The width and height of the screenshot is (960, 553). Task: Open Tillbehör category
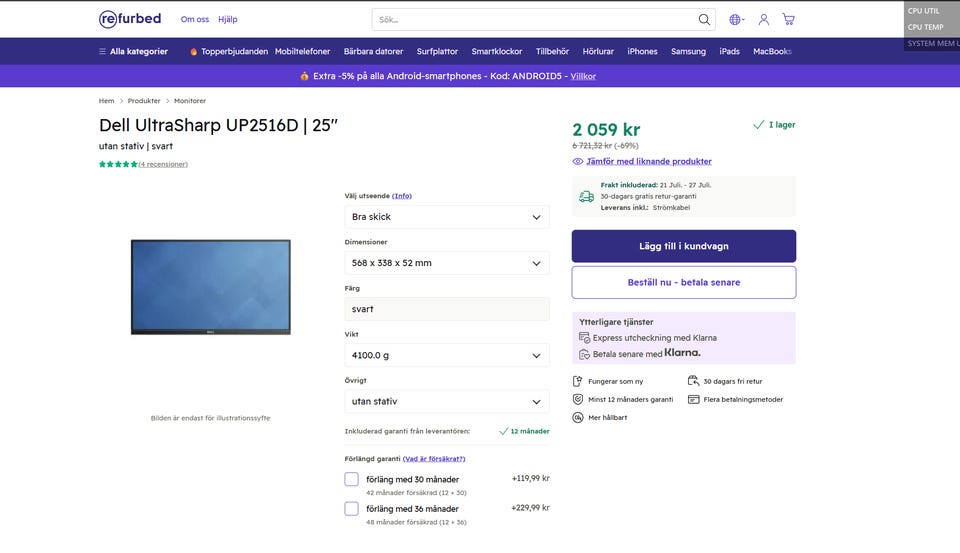pos(552,51)
